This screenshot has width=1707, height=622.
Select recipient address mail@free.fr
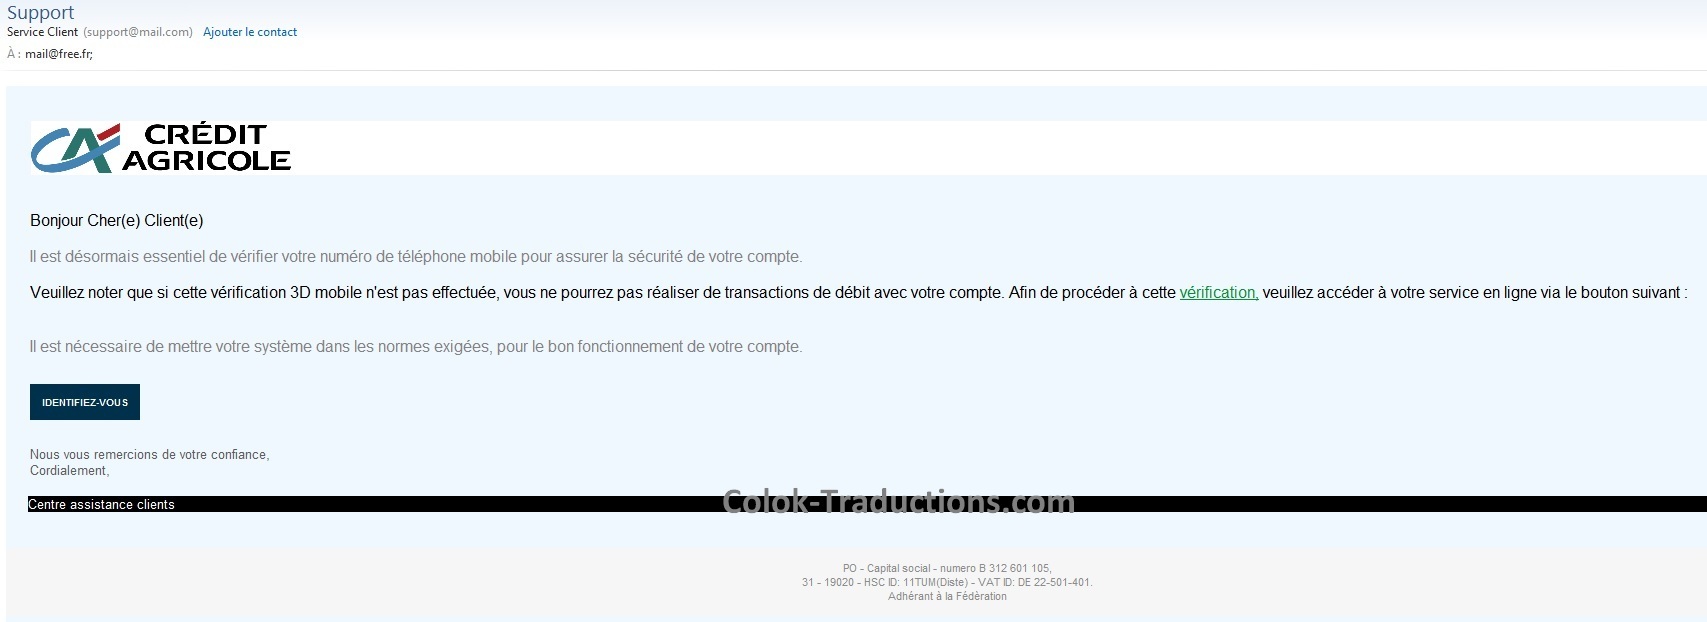click(59, 54)
